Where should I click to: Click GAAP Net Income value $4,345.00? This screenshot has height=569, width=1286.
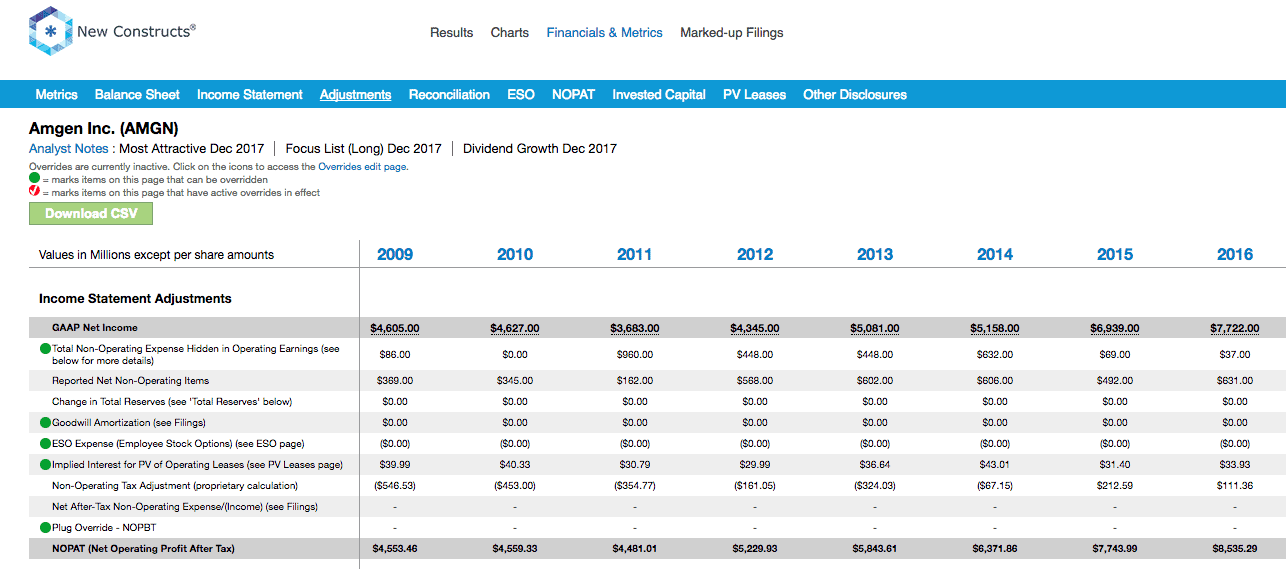pyautogui.click(x=755, y=328)
